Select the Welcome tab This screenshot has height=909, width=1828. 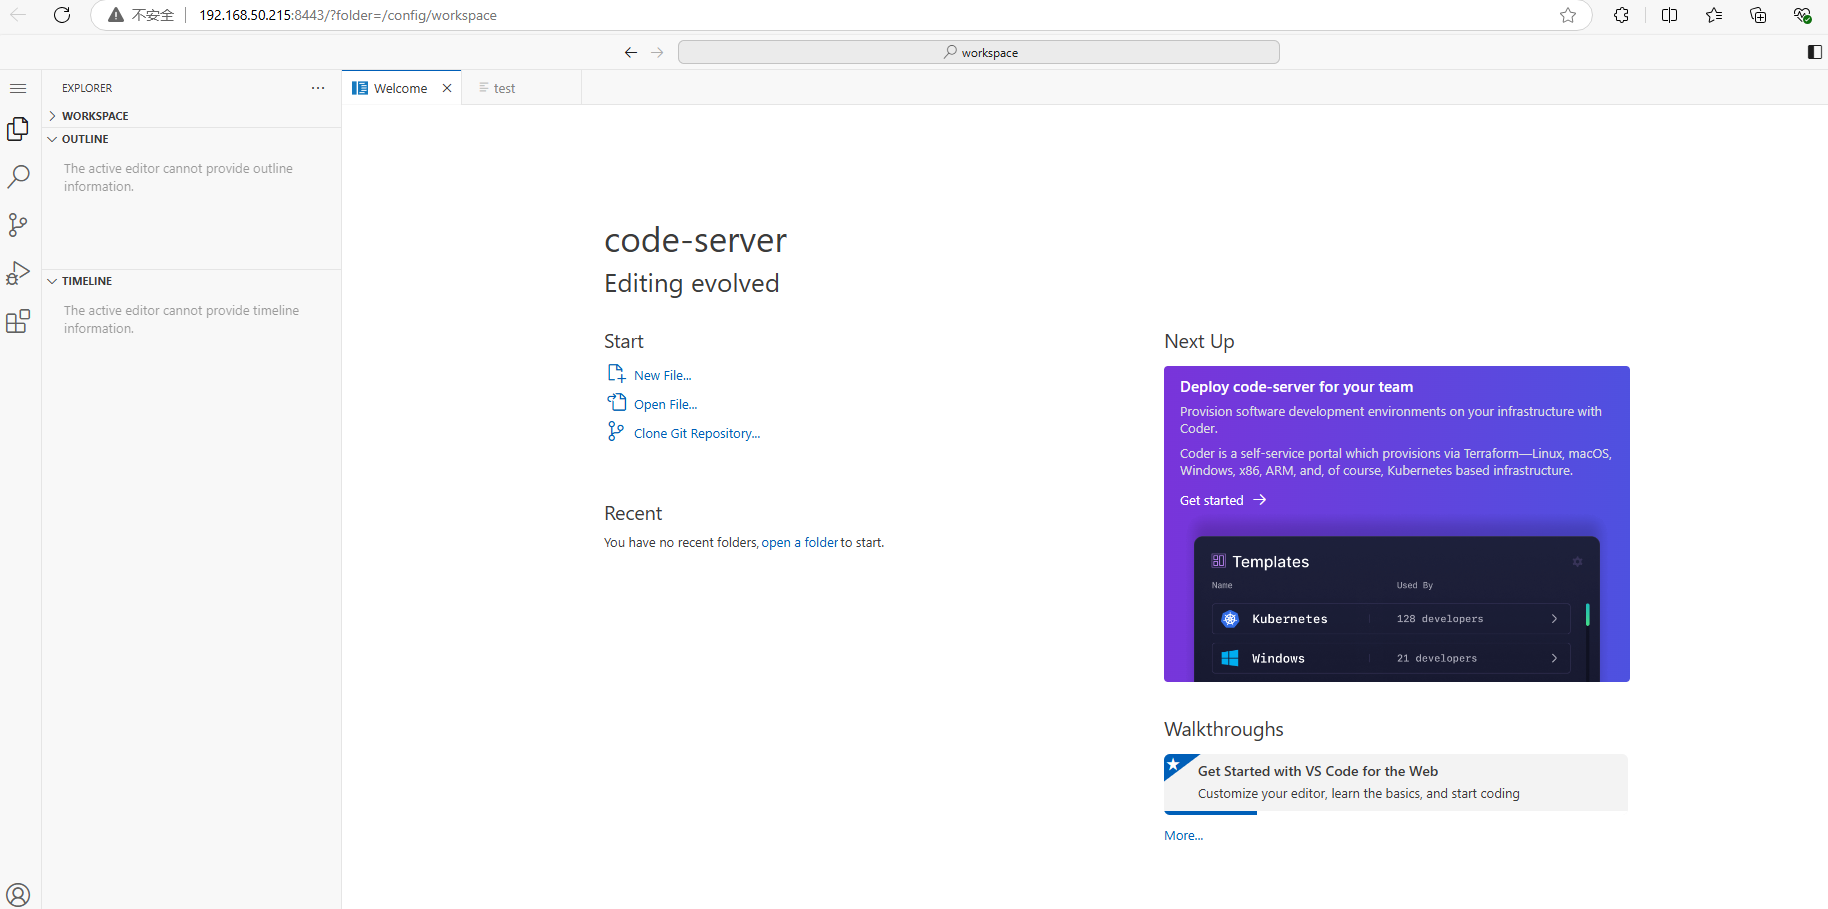coord(400,88)
